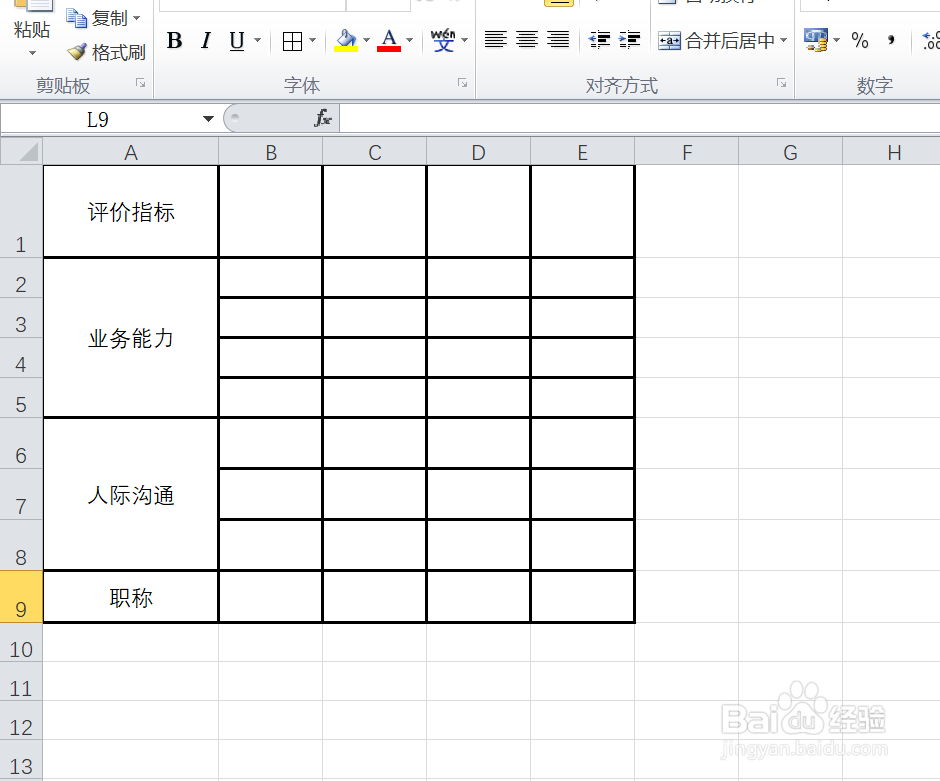Open the 复制 dropdown arrow
This screenshot has height=781, width=940.
(x=137, y=19)
